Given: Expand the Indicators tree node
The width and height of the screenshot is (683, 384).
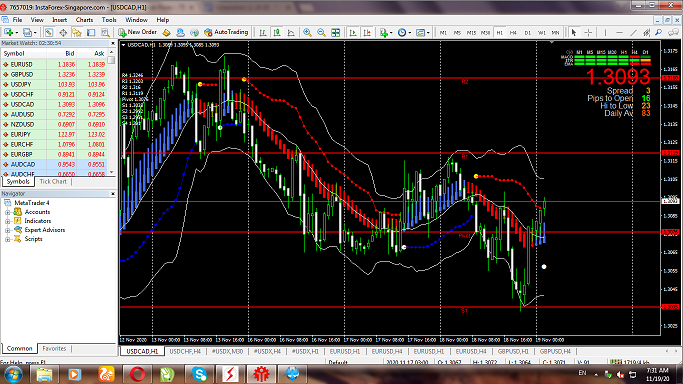Looking at the screenshot, I should [7, 221].
